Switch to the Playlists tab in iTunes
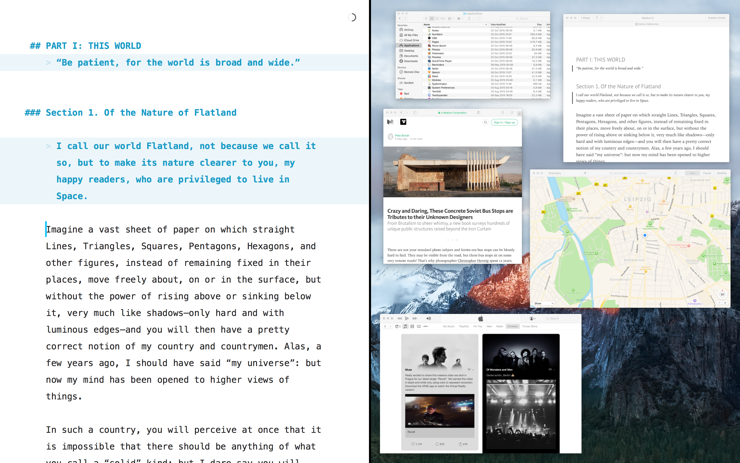The width and height of the screenshot is (740, 463). click(x=464, y=326)
